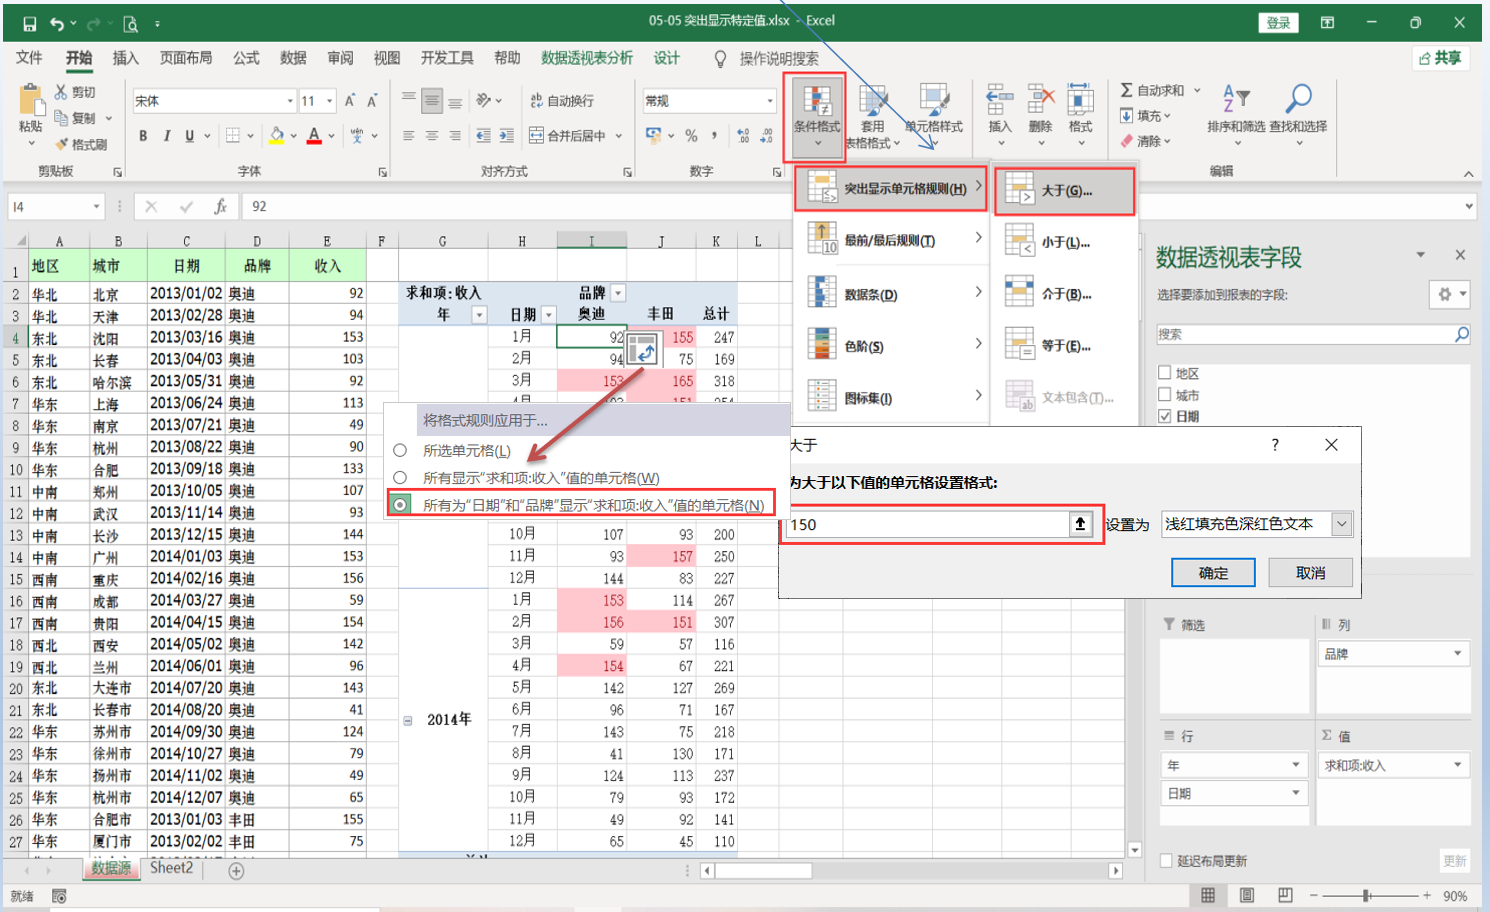This screenshot has width=1490, height=912.
Task: Open Format as Table (套用表格格式)
Action: click(872, 116)
